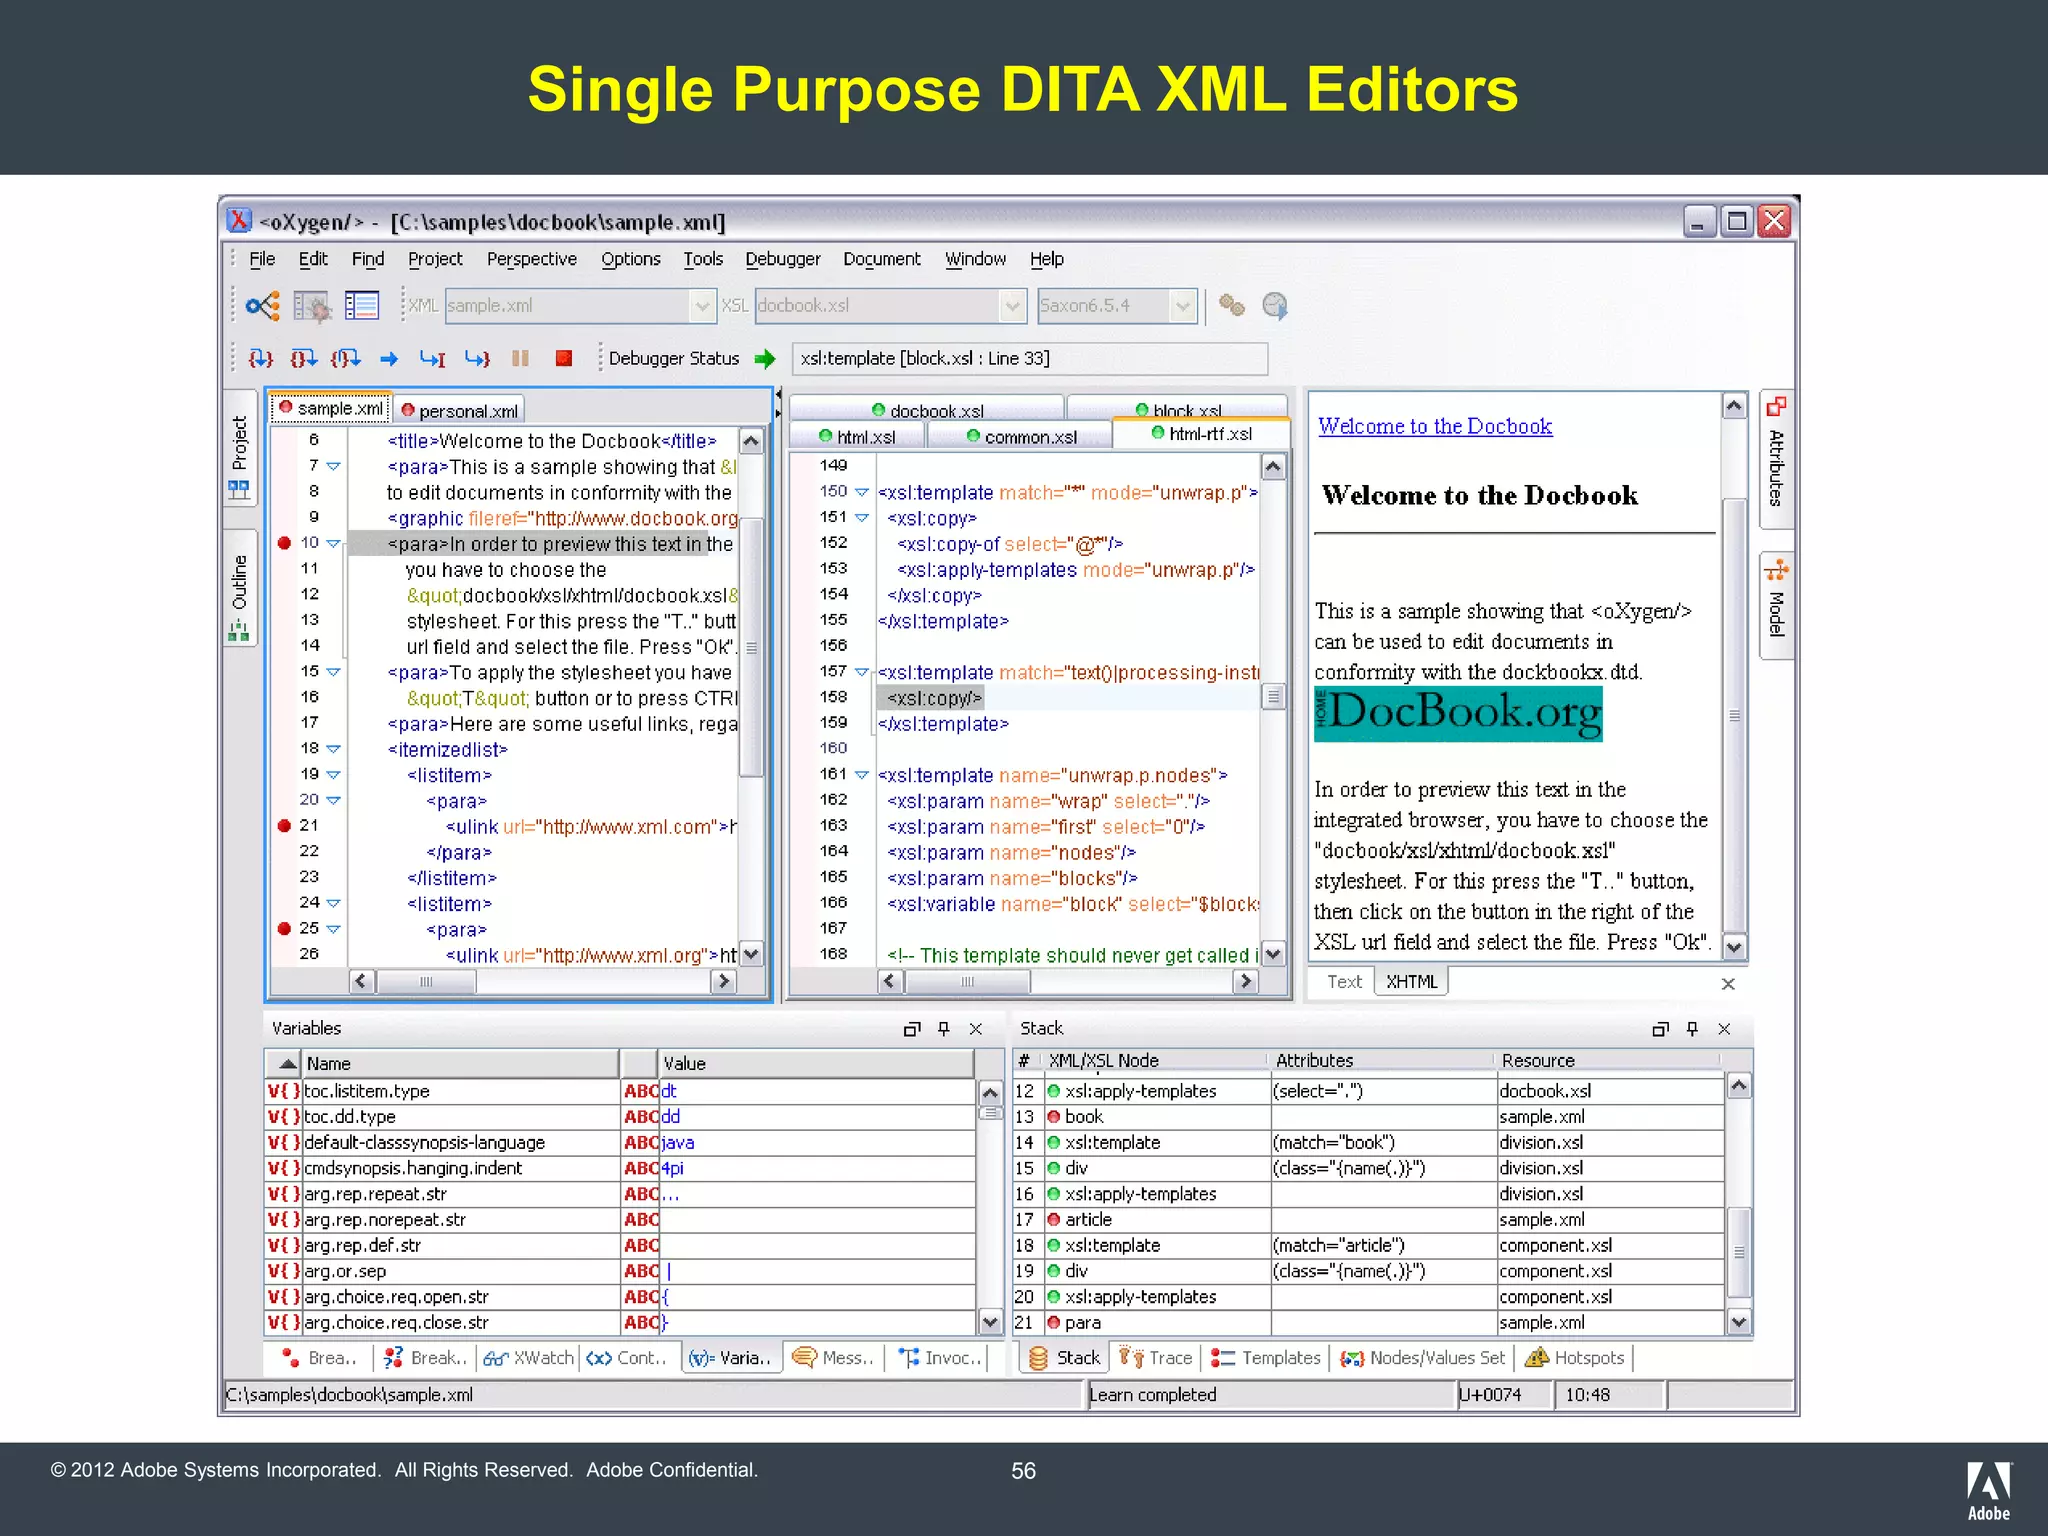This screenshot has height=1536, width=2048.
Task: Toggle breakpoint on line 21 in sample.xml
Action: 284,825
